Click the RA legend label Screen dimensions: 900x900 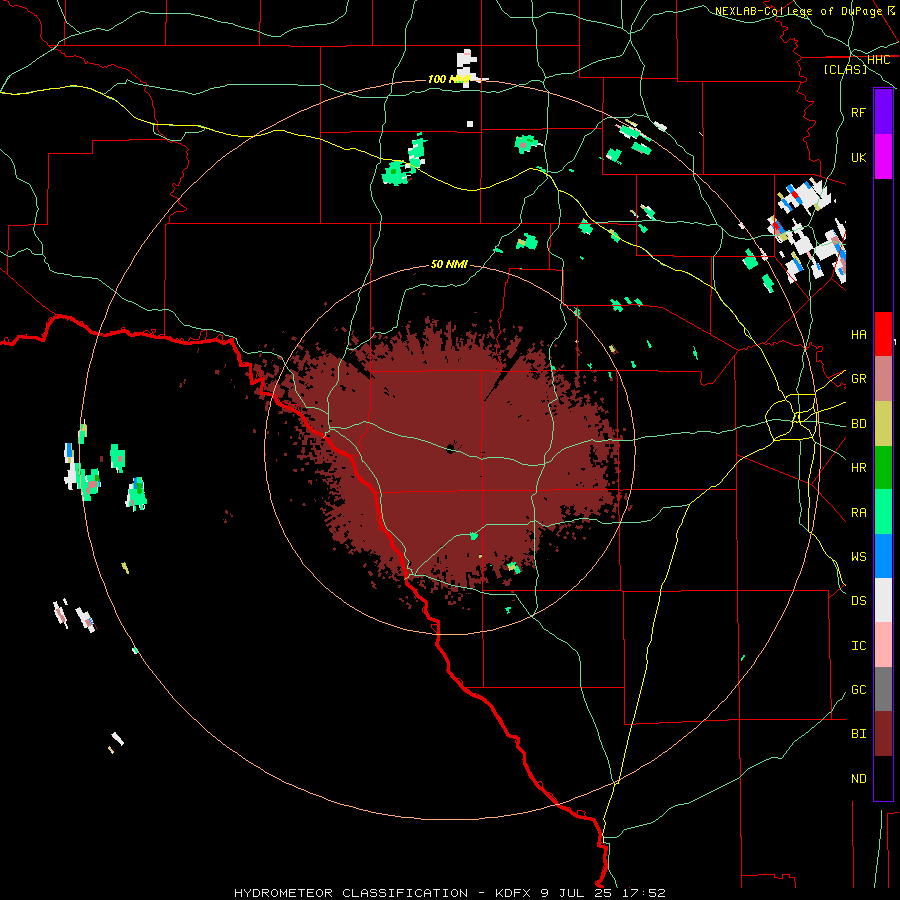[858, 512]
